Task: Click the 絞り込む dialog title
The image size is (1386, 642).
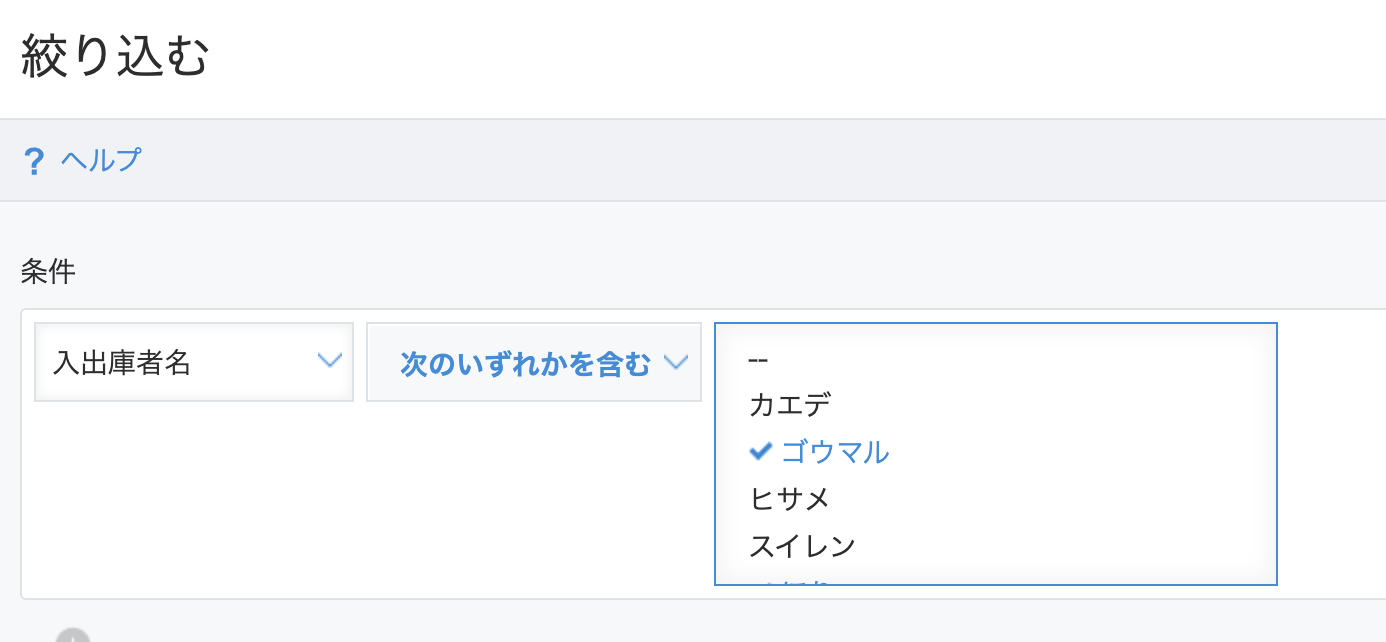Action: pos(115,55)
